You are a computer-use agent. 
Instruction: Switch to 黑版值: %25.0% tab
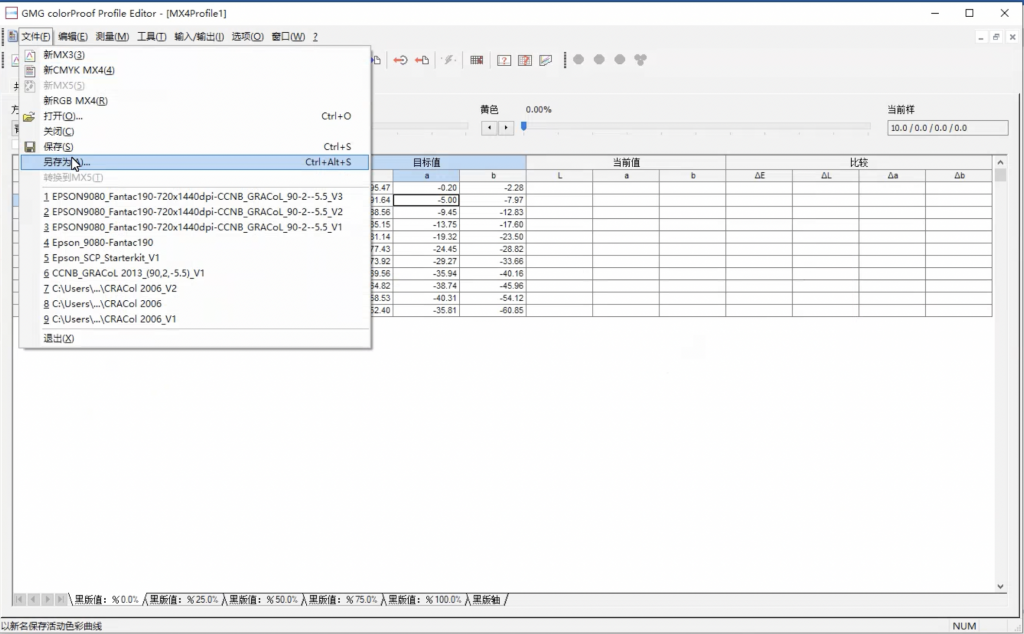(184, 599)
